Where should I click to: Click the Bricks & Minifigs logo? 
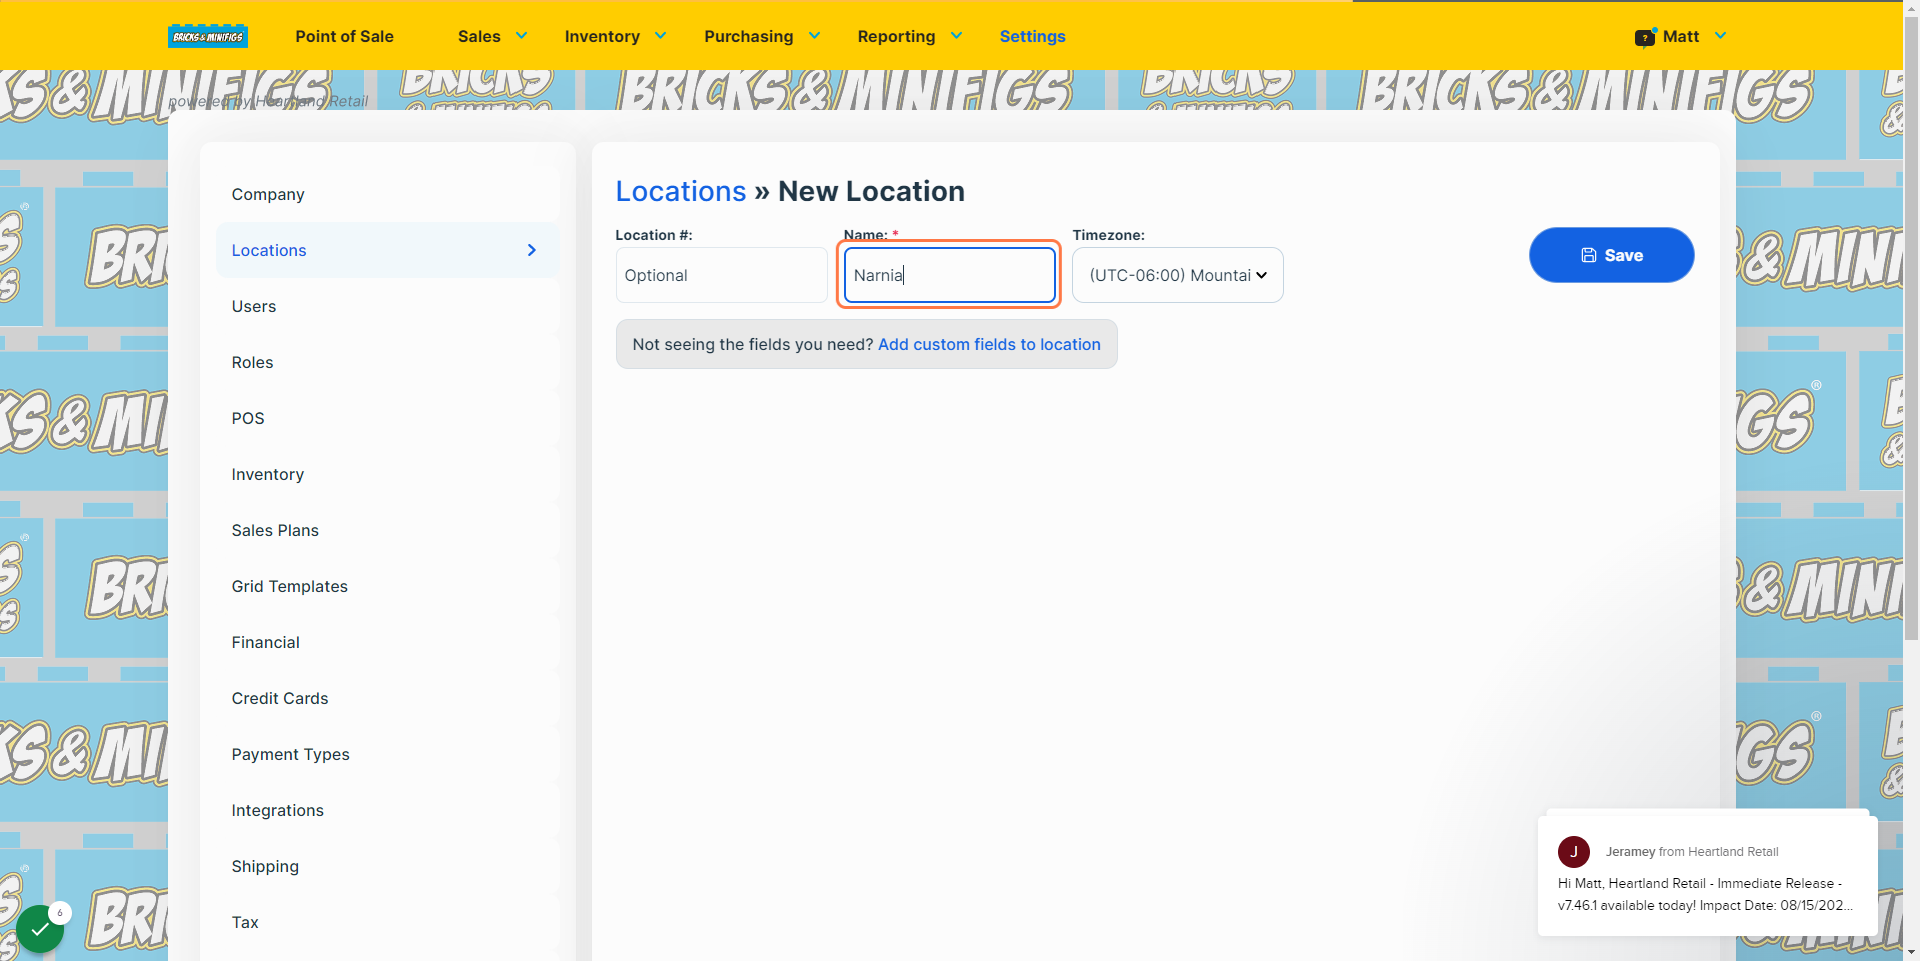click(x=208, y=36)
